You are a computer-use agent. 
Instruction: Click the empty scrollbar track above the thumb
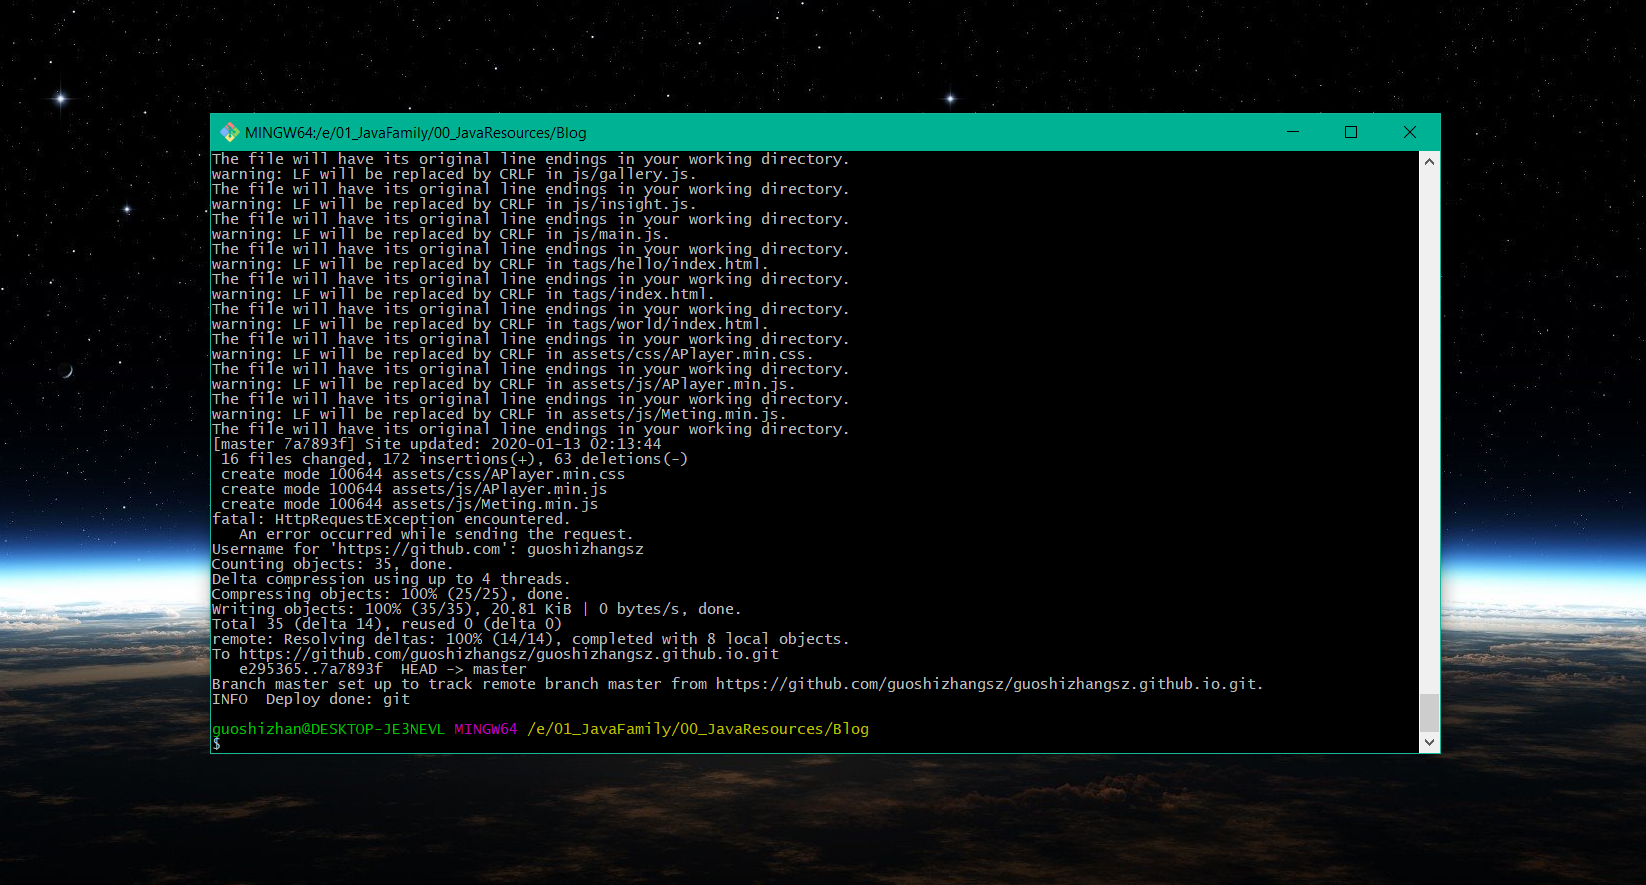coord(1429,420)
